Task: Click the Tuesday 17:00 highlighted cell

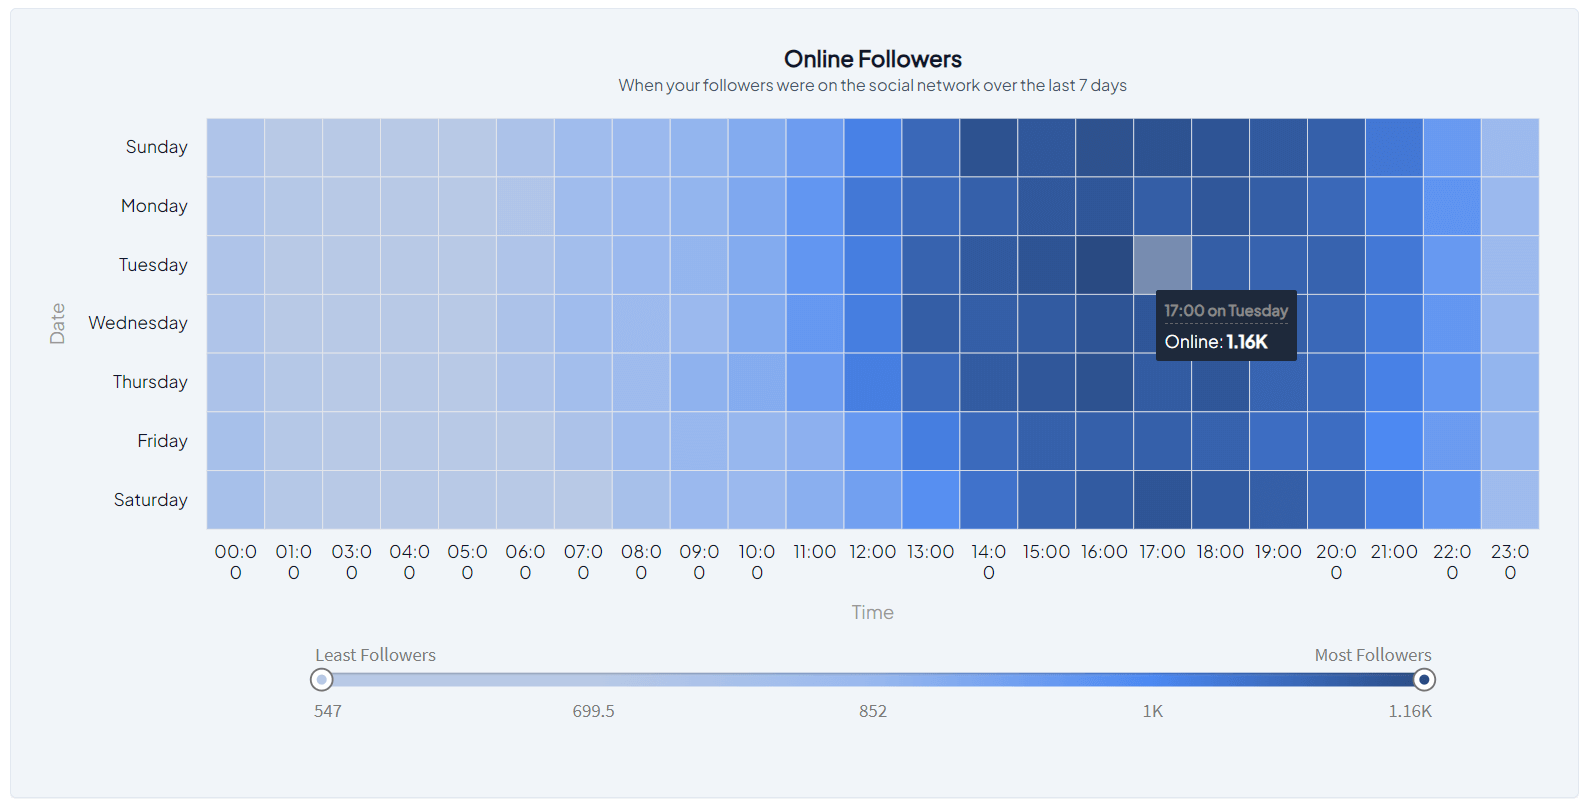Action: pos(1163,264)
